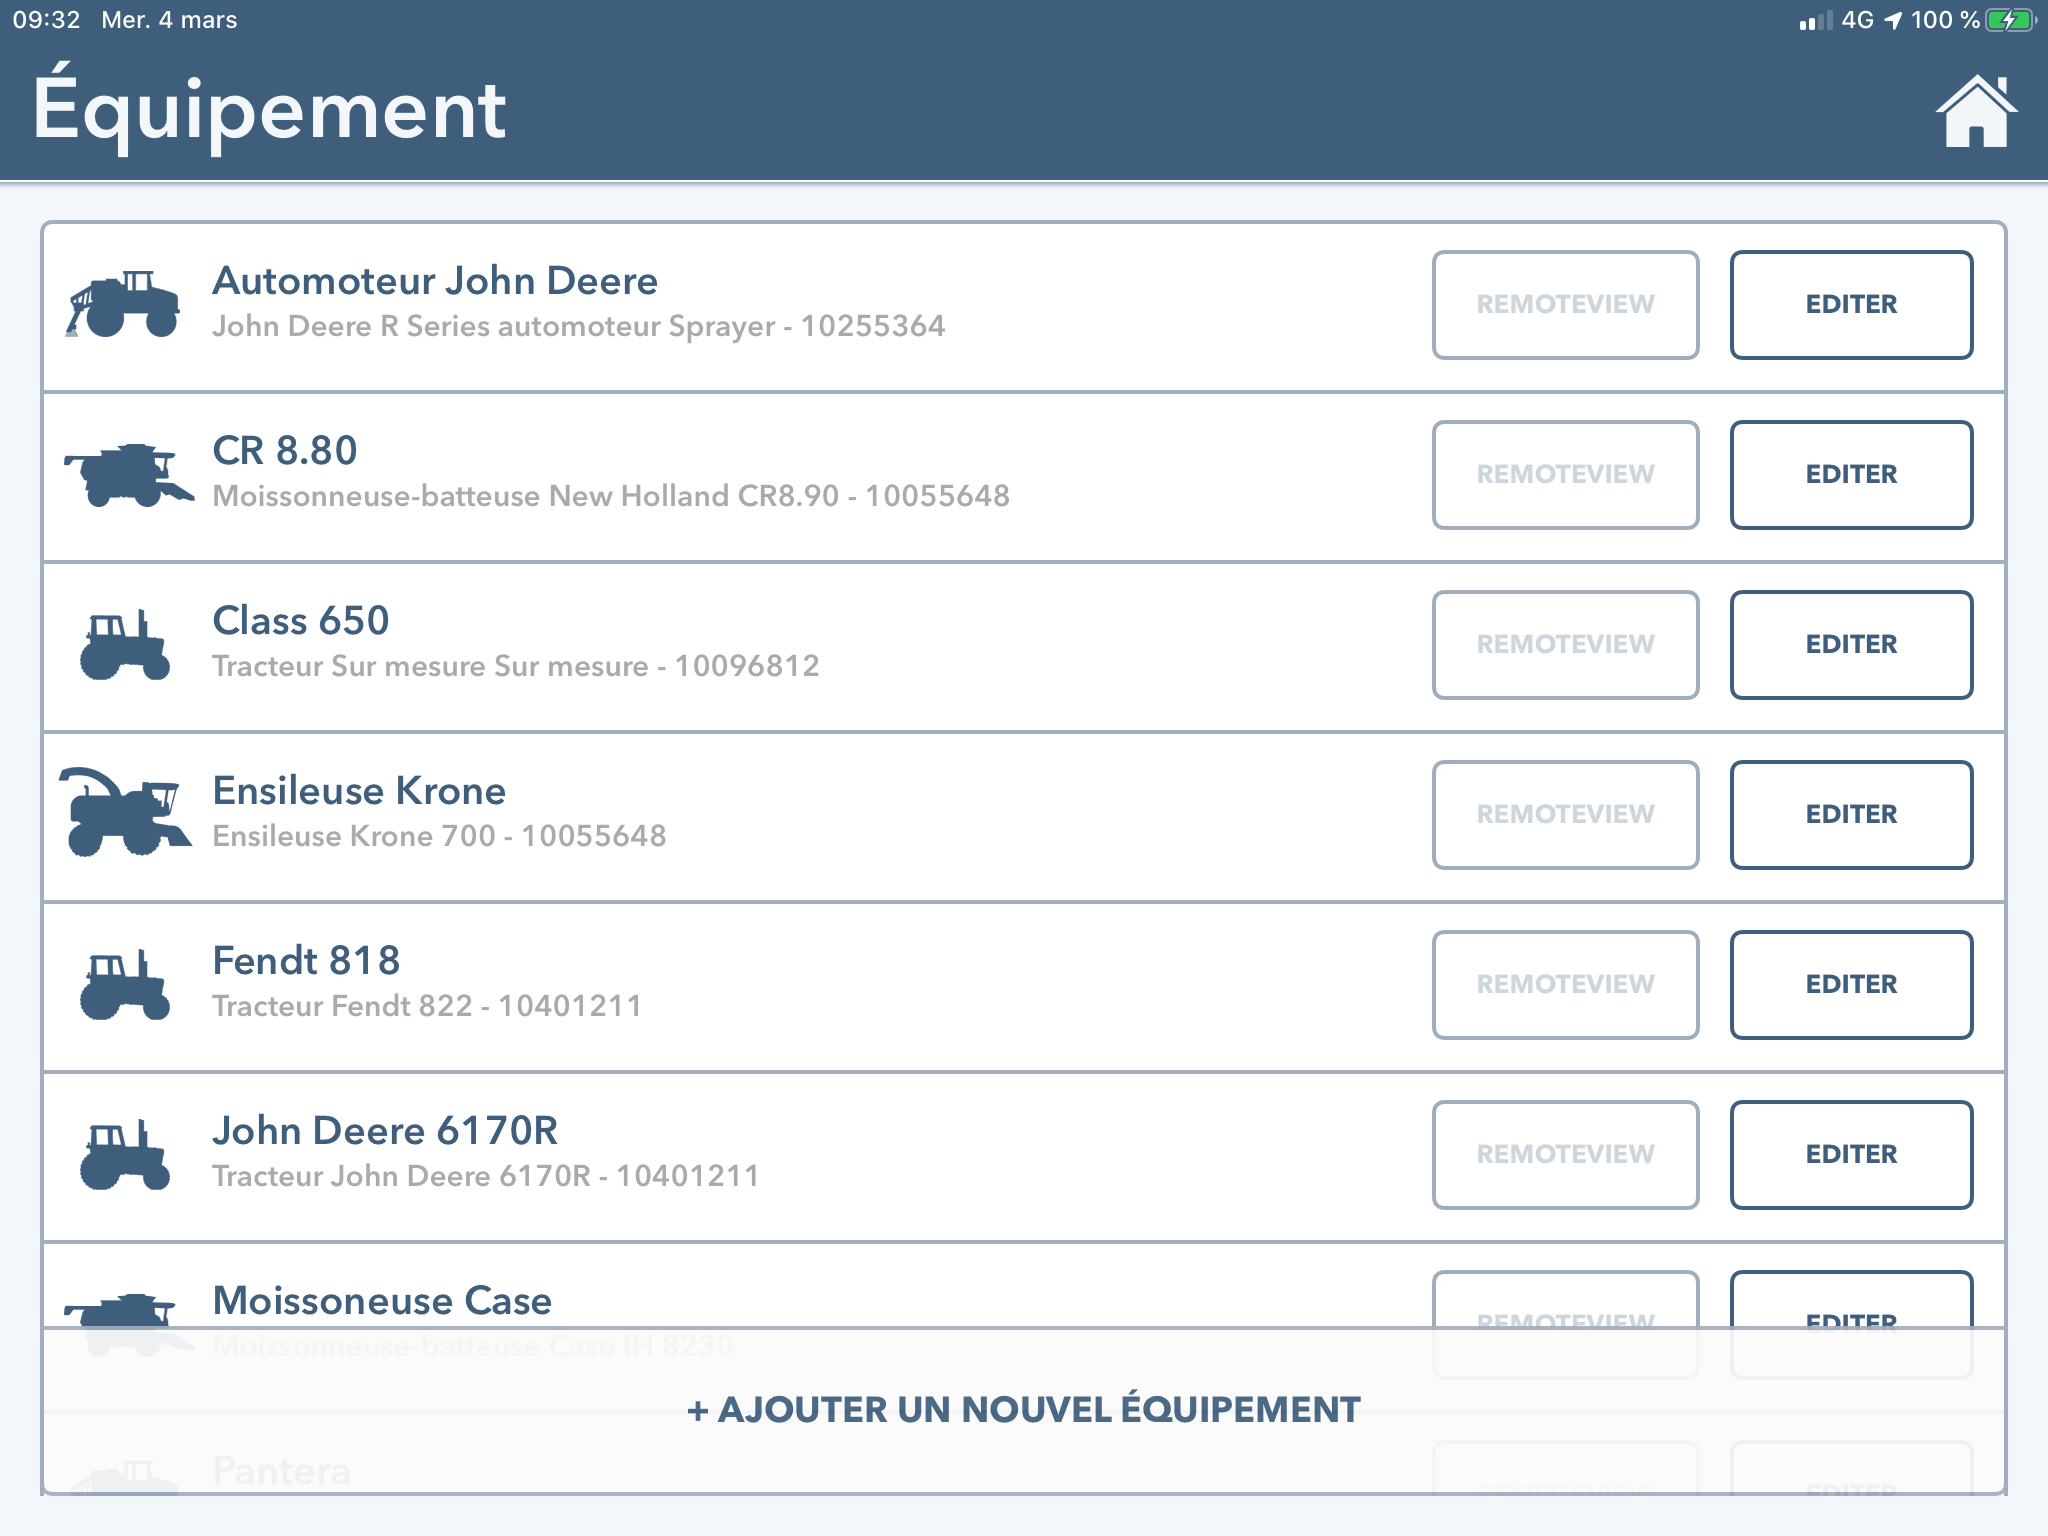The height and width of the screenshot is (1536, 2048).
Task: Tap the tractor icon for Class 650
Action: point(124,645)
